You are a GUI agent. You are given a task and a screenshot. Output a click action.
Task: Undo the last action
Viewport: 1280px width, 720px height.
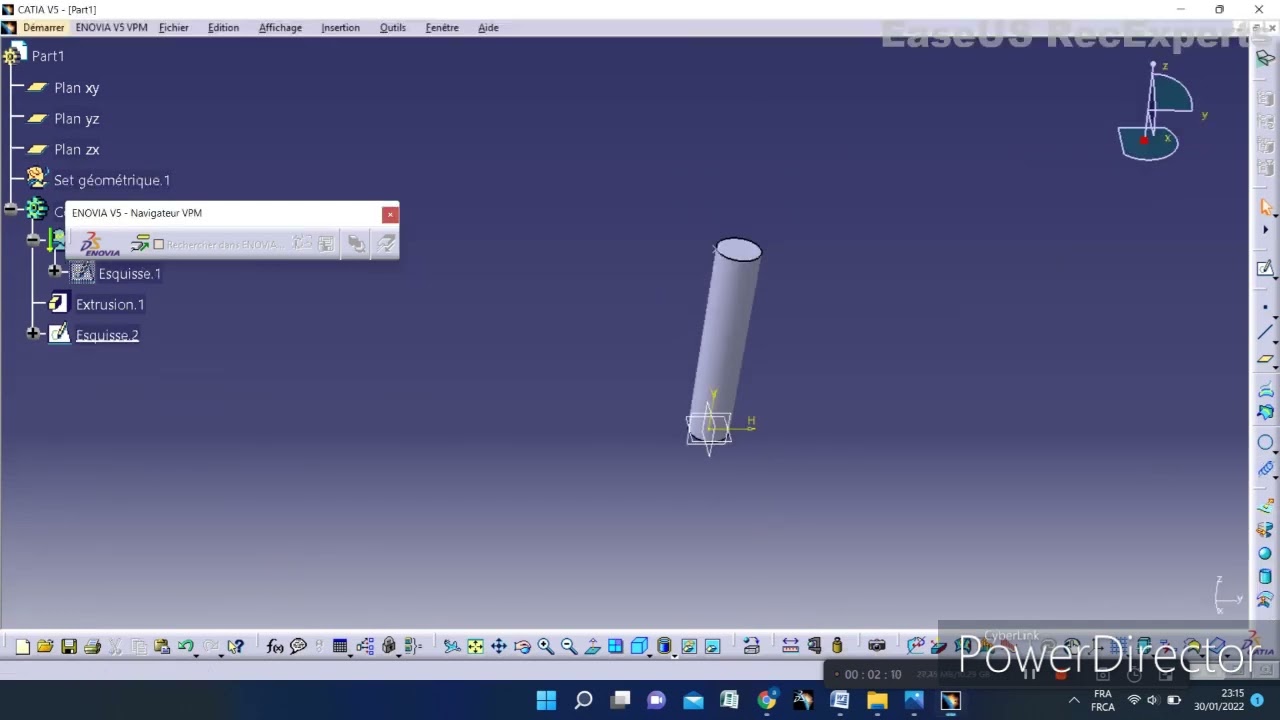coord(185,647)
